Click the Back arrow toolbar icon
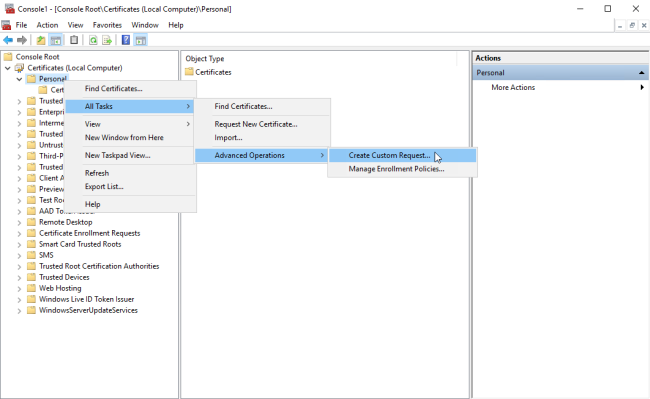 pos(8,40)
